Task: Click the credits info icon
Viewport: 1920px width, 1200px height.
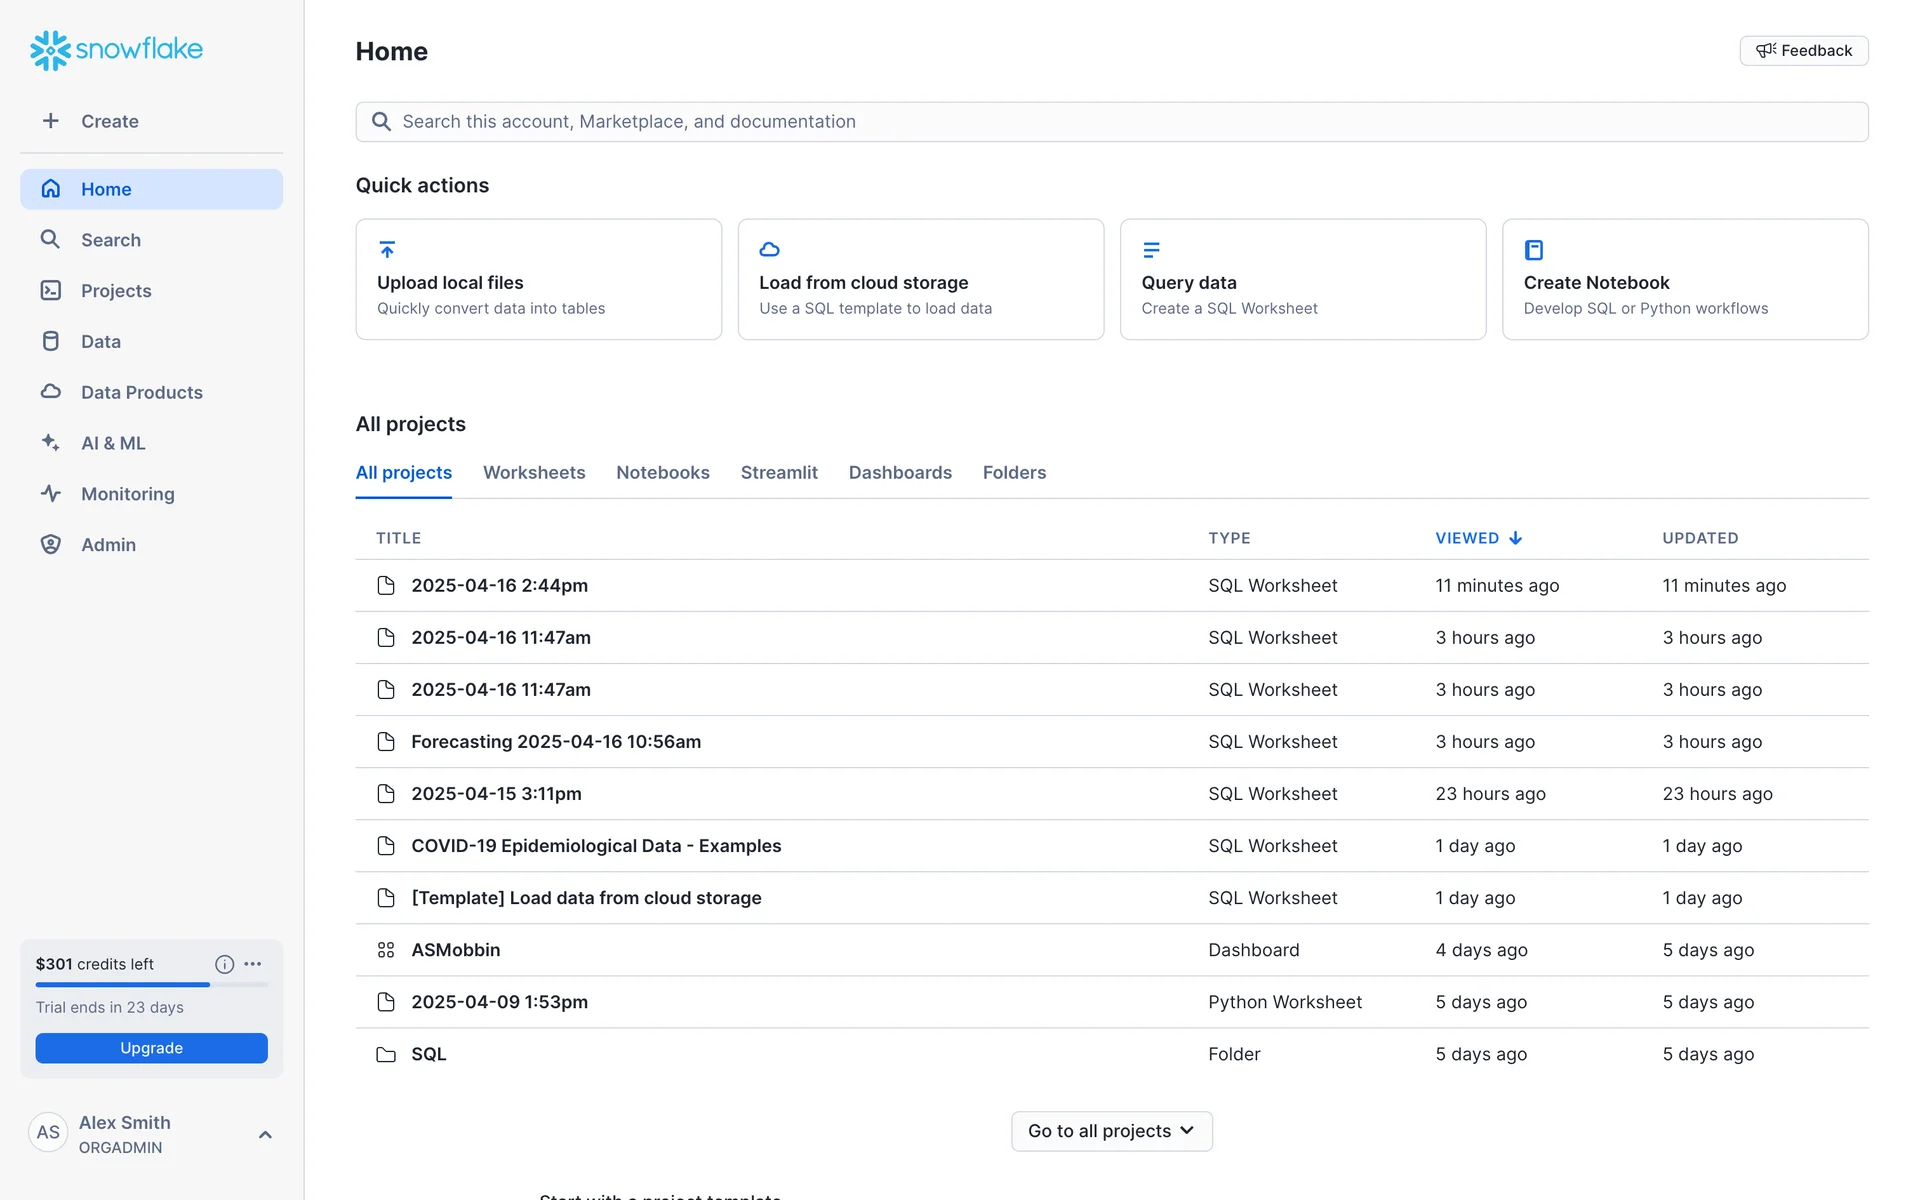Action: click(x=224, y=964)
